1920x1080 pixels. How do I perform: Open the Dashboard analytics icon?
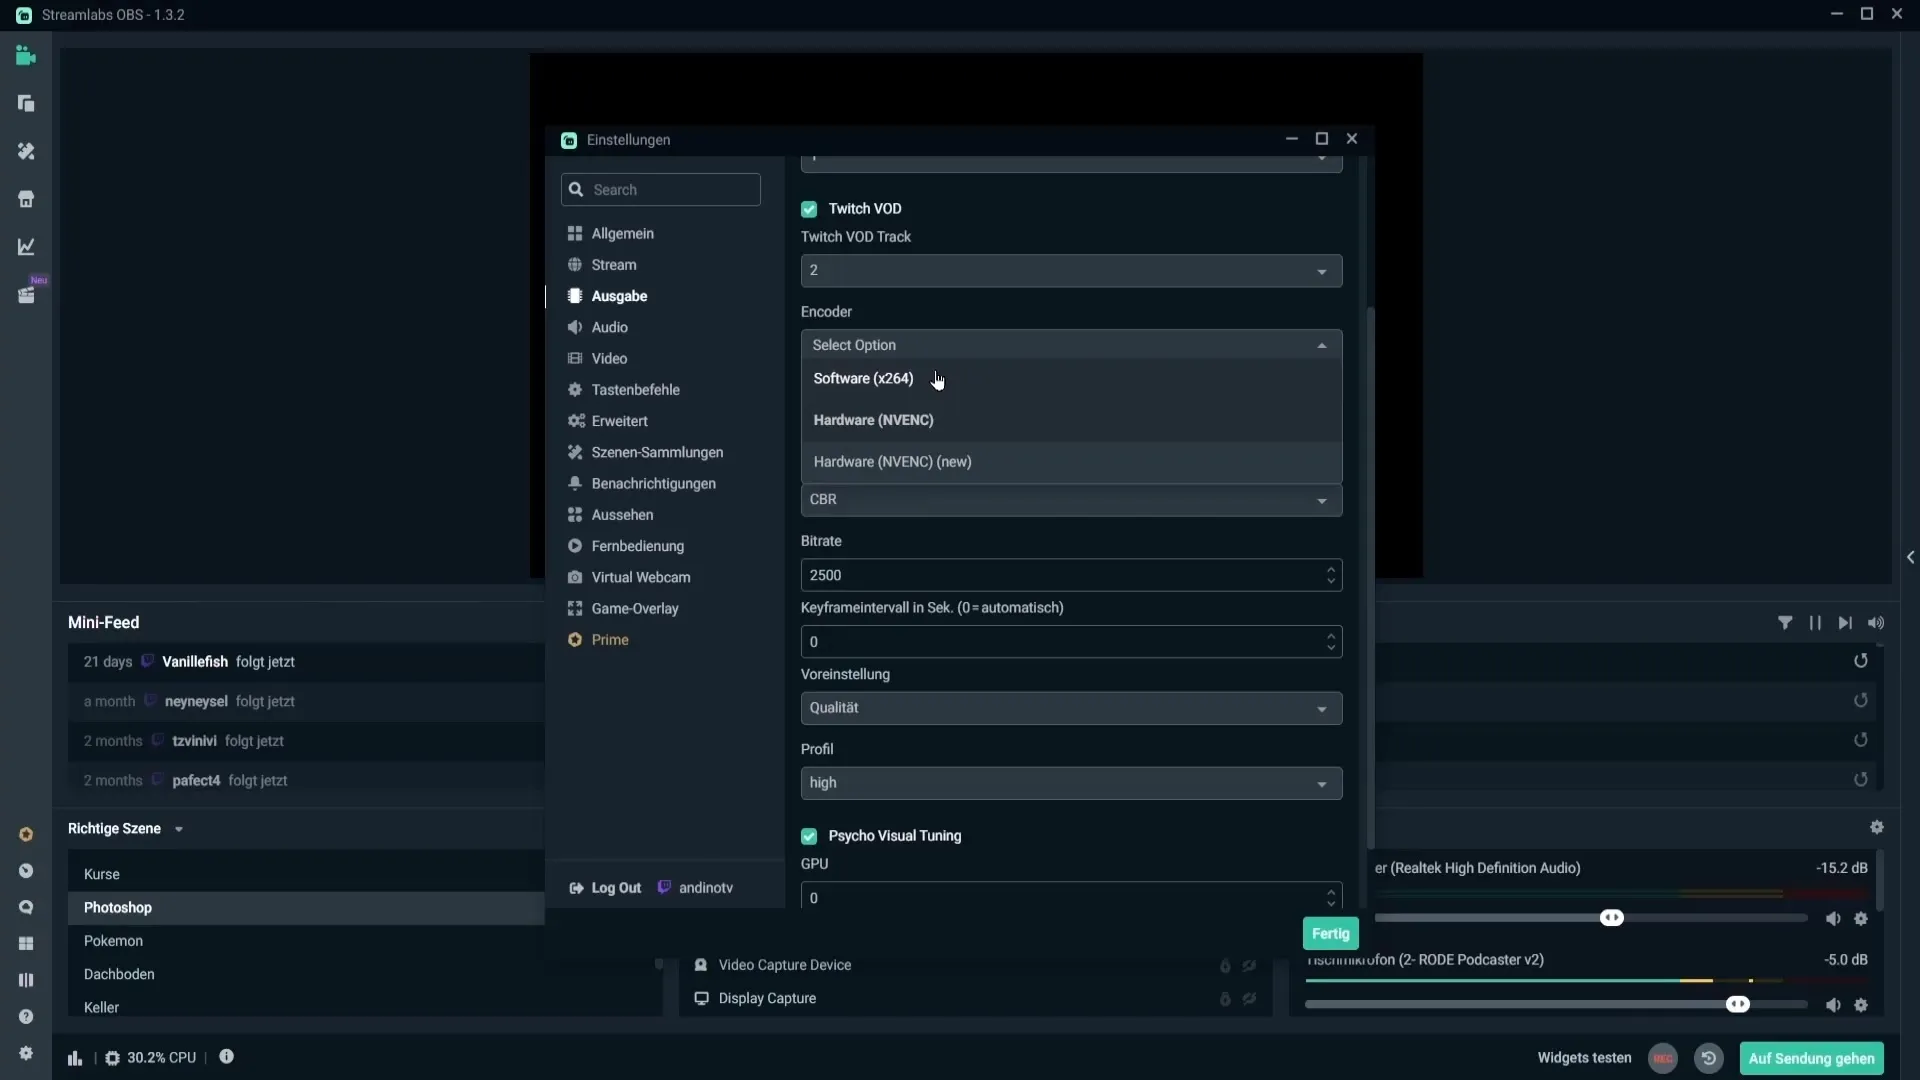click(x=26, y=247)
